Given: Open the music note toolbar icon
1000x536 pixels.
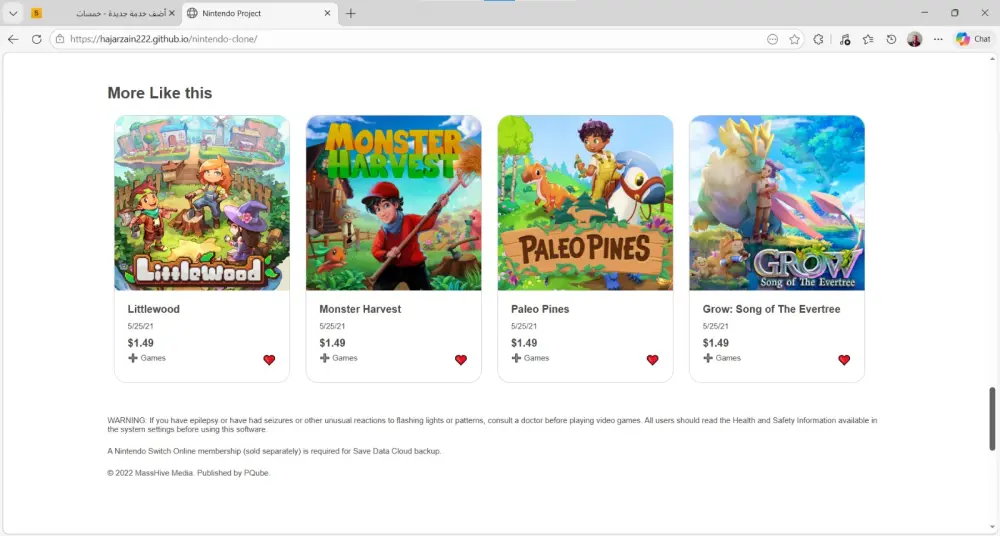Looking at the screenshot, I should [845, 40].
